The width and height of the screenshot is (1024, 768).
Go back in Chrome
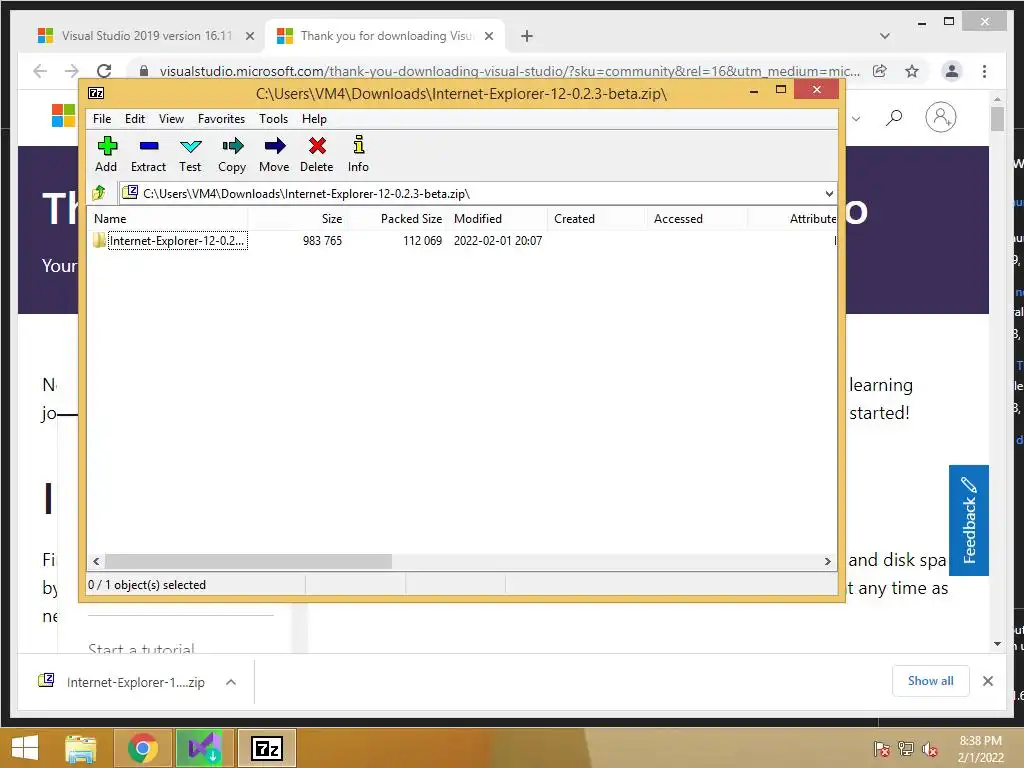point(40,71)
